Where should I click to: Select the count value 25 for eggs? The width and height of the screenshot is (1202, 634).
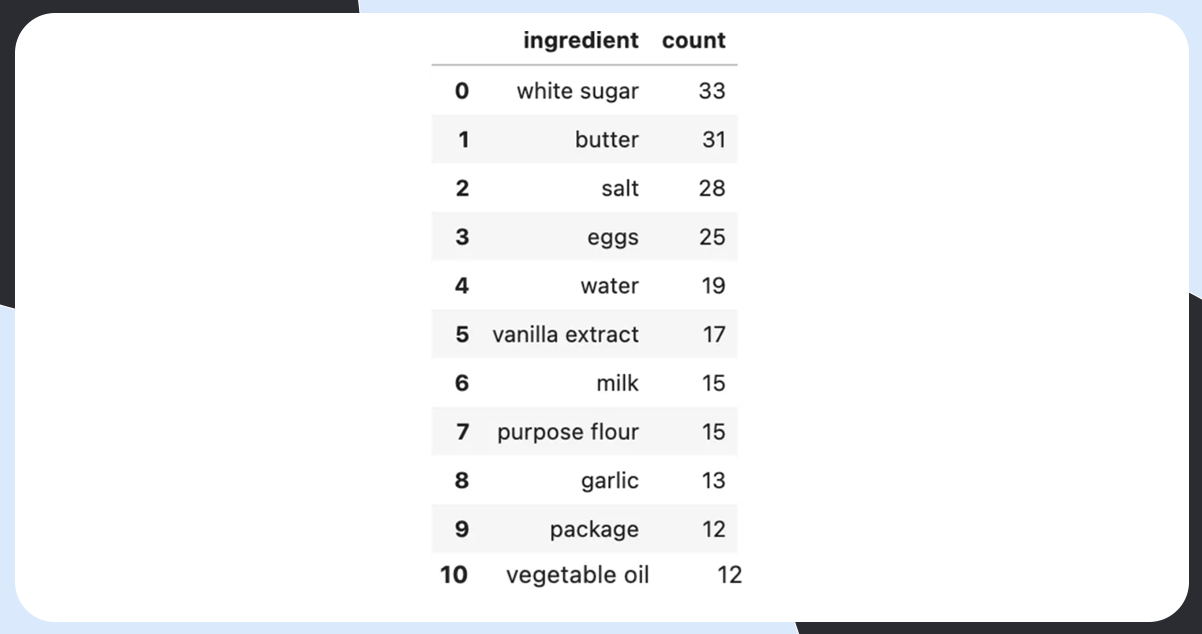[712, 237]
